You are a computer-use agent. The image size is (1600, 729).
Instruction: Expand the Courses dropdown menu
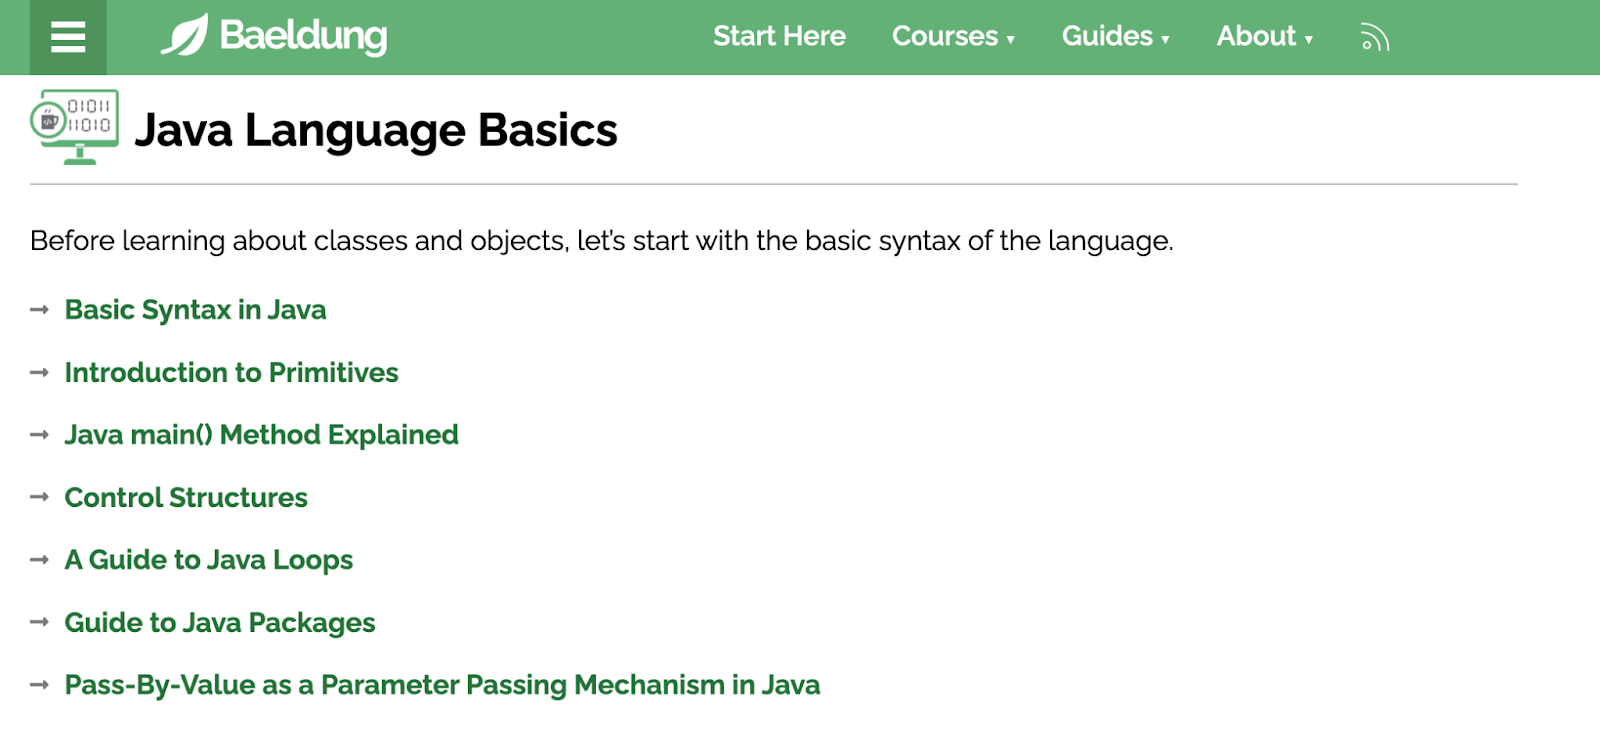click(953, 36)
